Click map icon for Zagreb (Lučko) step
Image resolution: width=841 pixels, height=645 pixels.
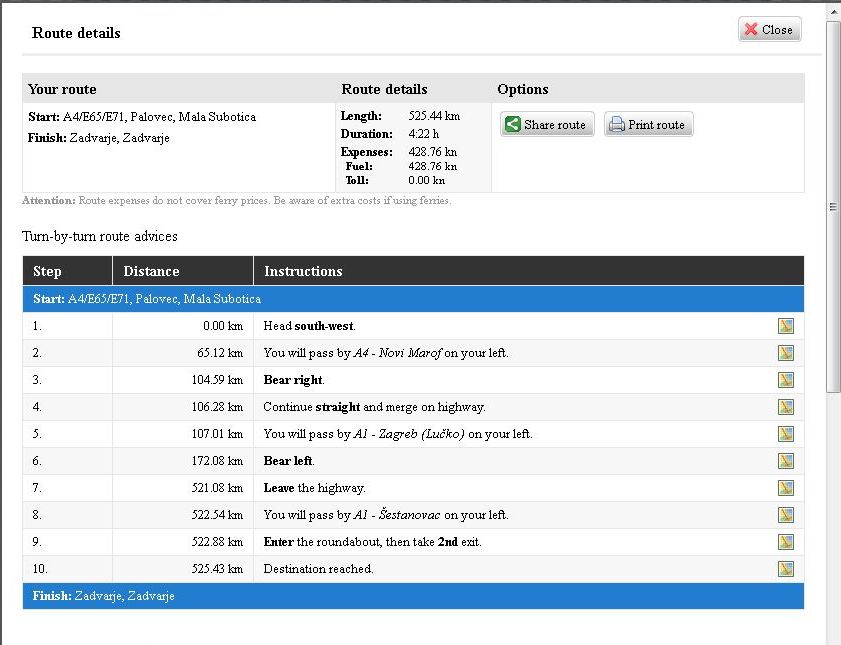(786, 434)
